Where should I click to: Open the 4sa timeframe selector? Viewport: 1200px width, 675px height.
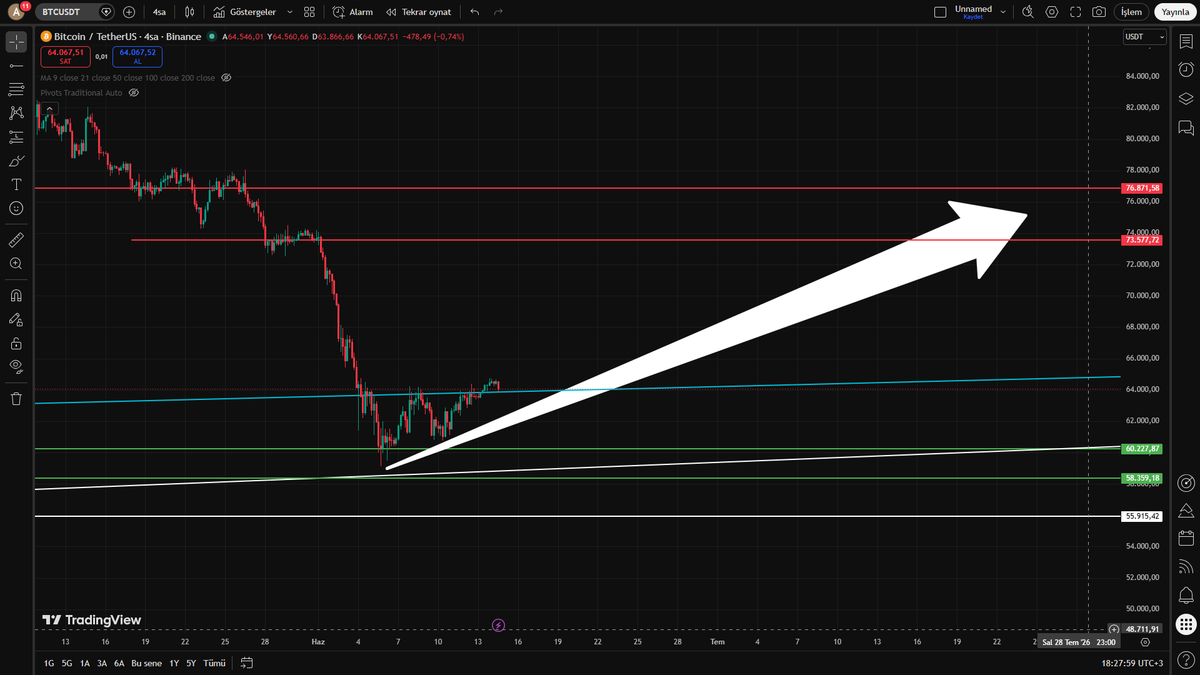pyautogui.click(x=160, y=12)
